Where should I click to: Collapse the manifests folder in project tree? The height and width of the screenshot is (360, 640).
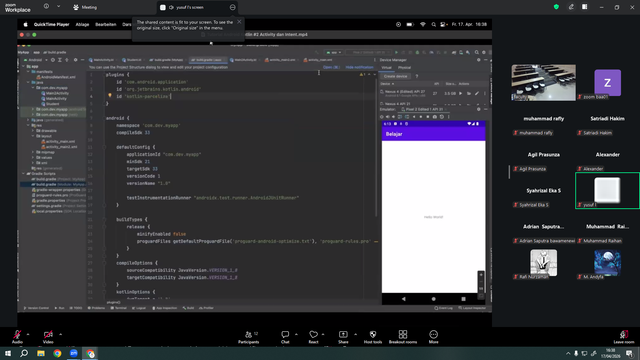pos(28,72)
